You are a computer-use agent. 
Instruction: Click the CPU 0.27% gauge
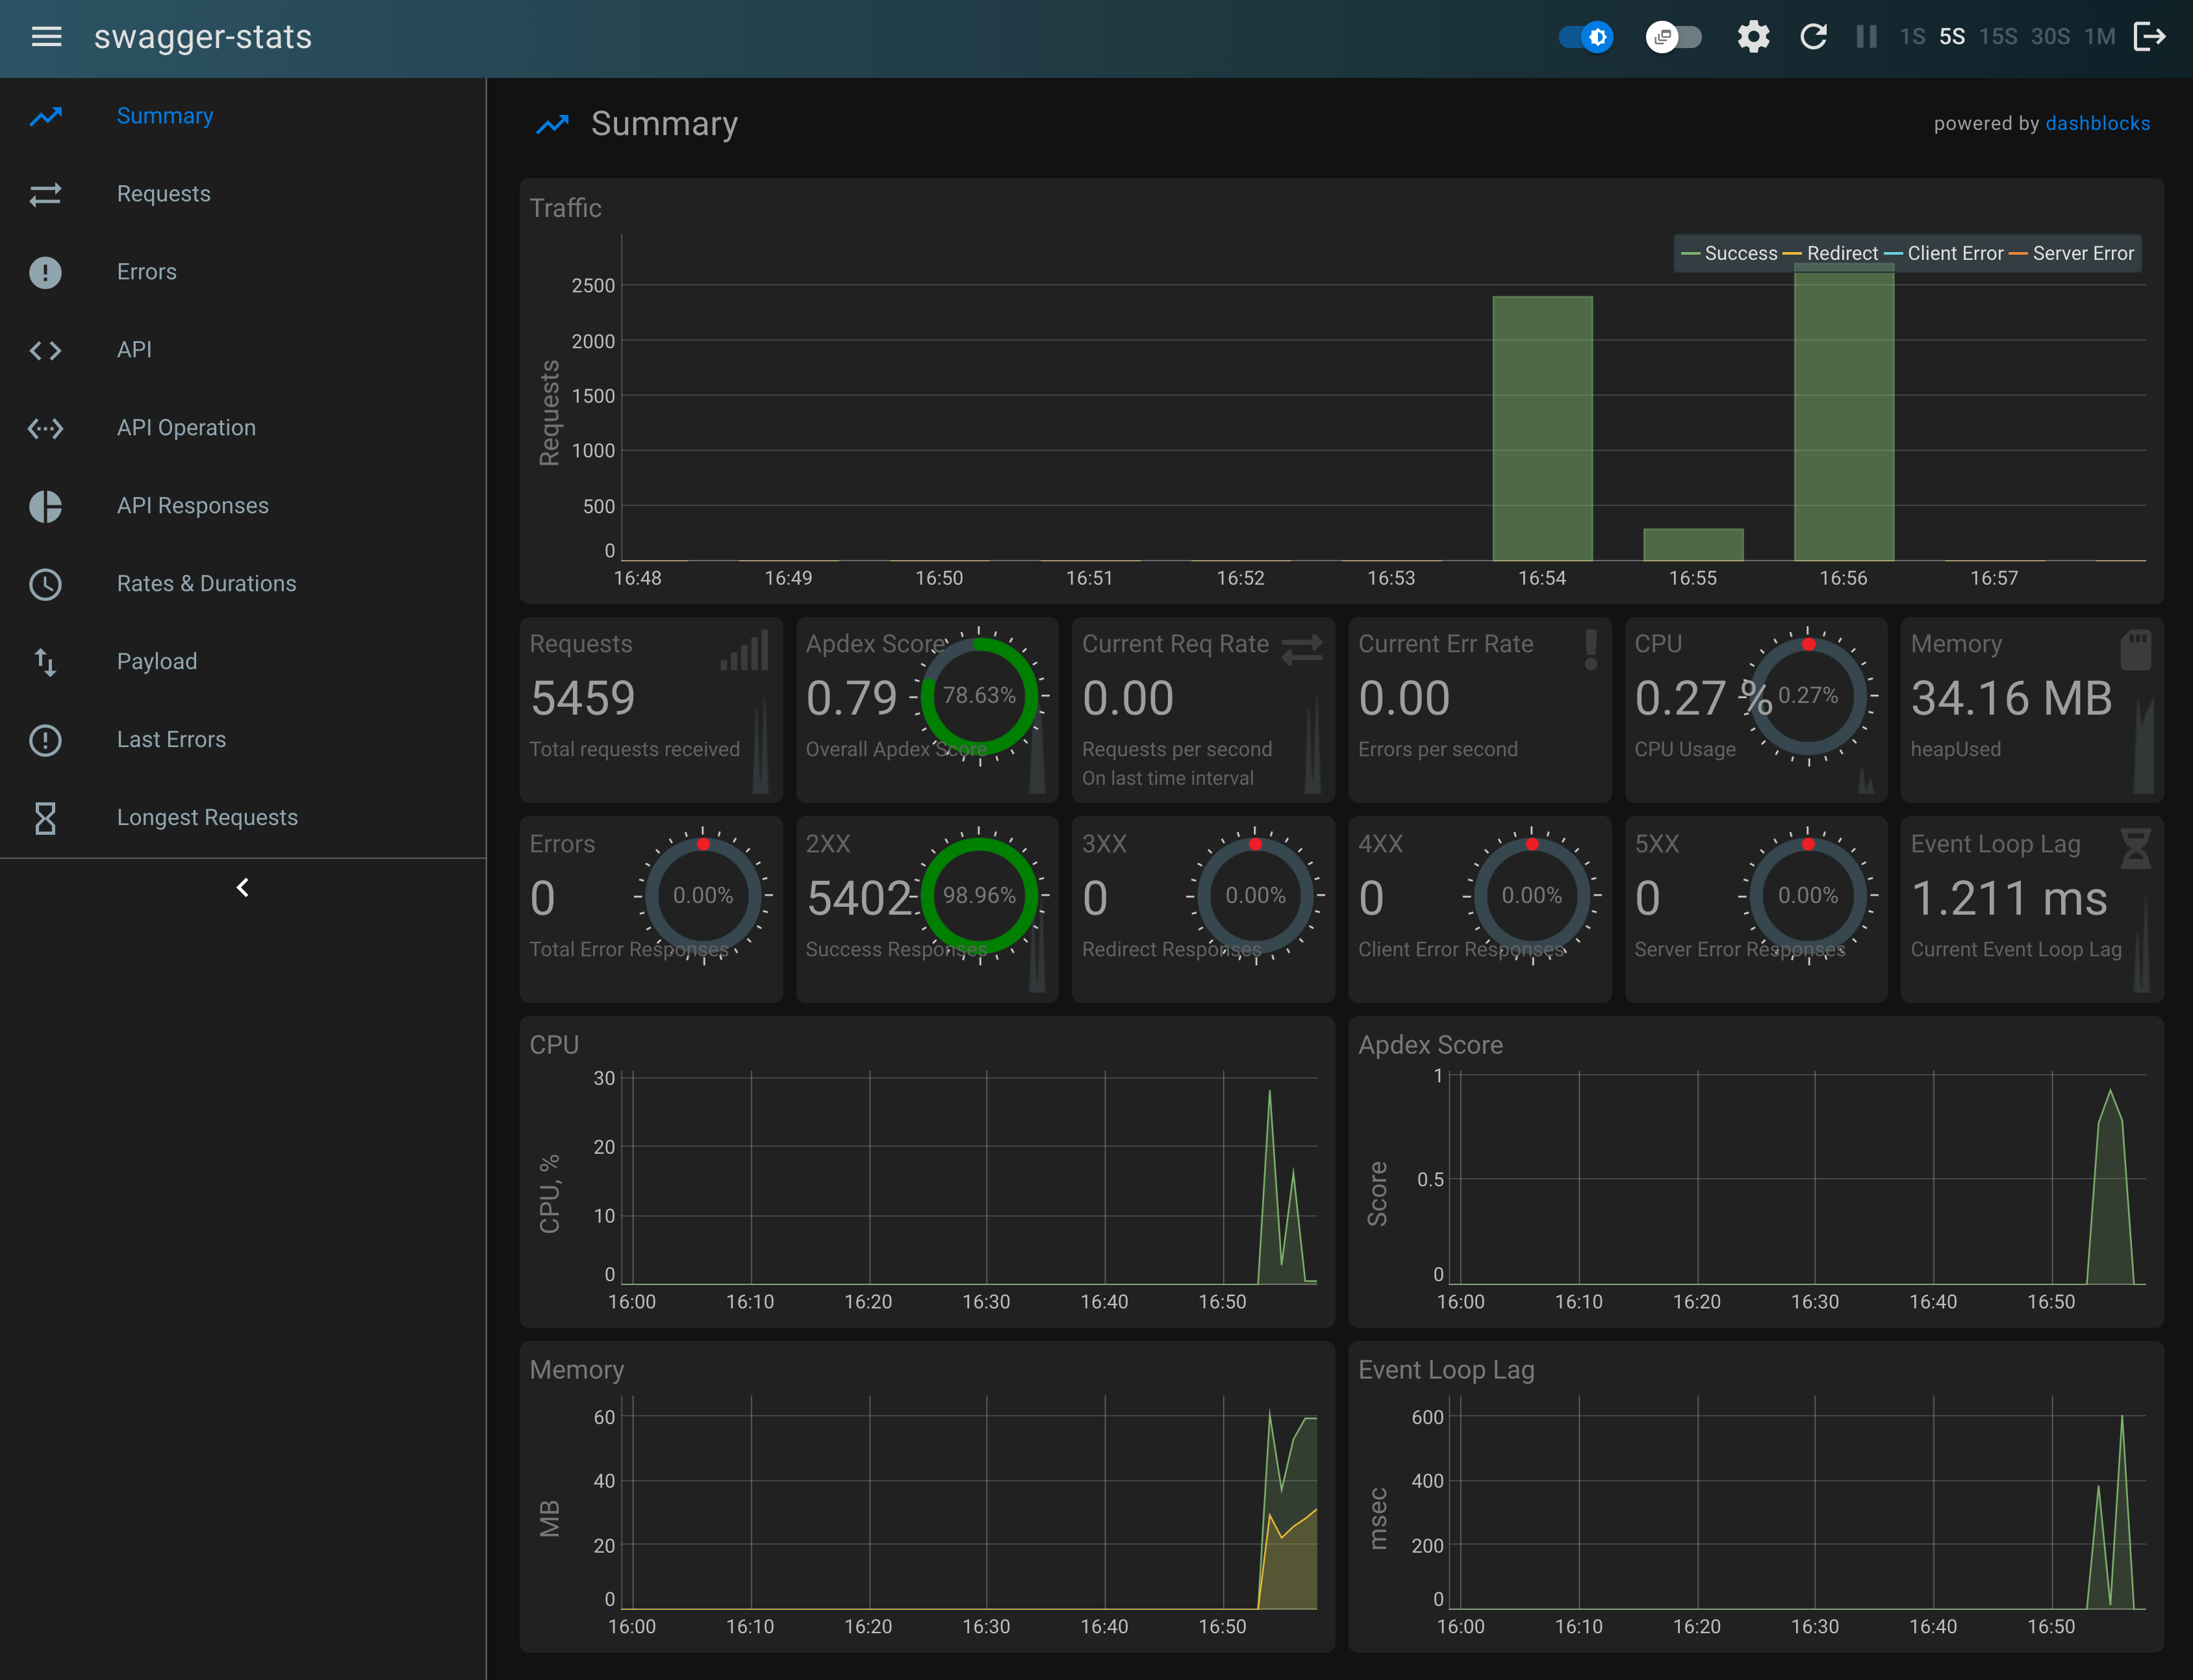[1808, 696]
